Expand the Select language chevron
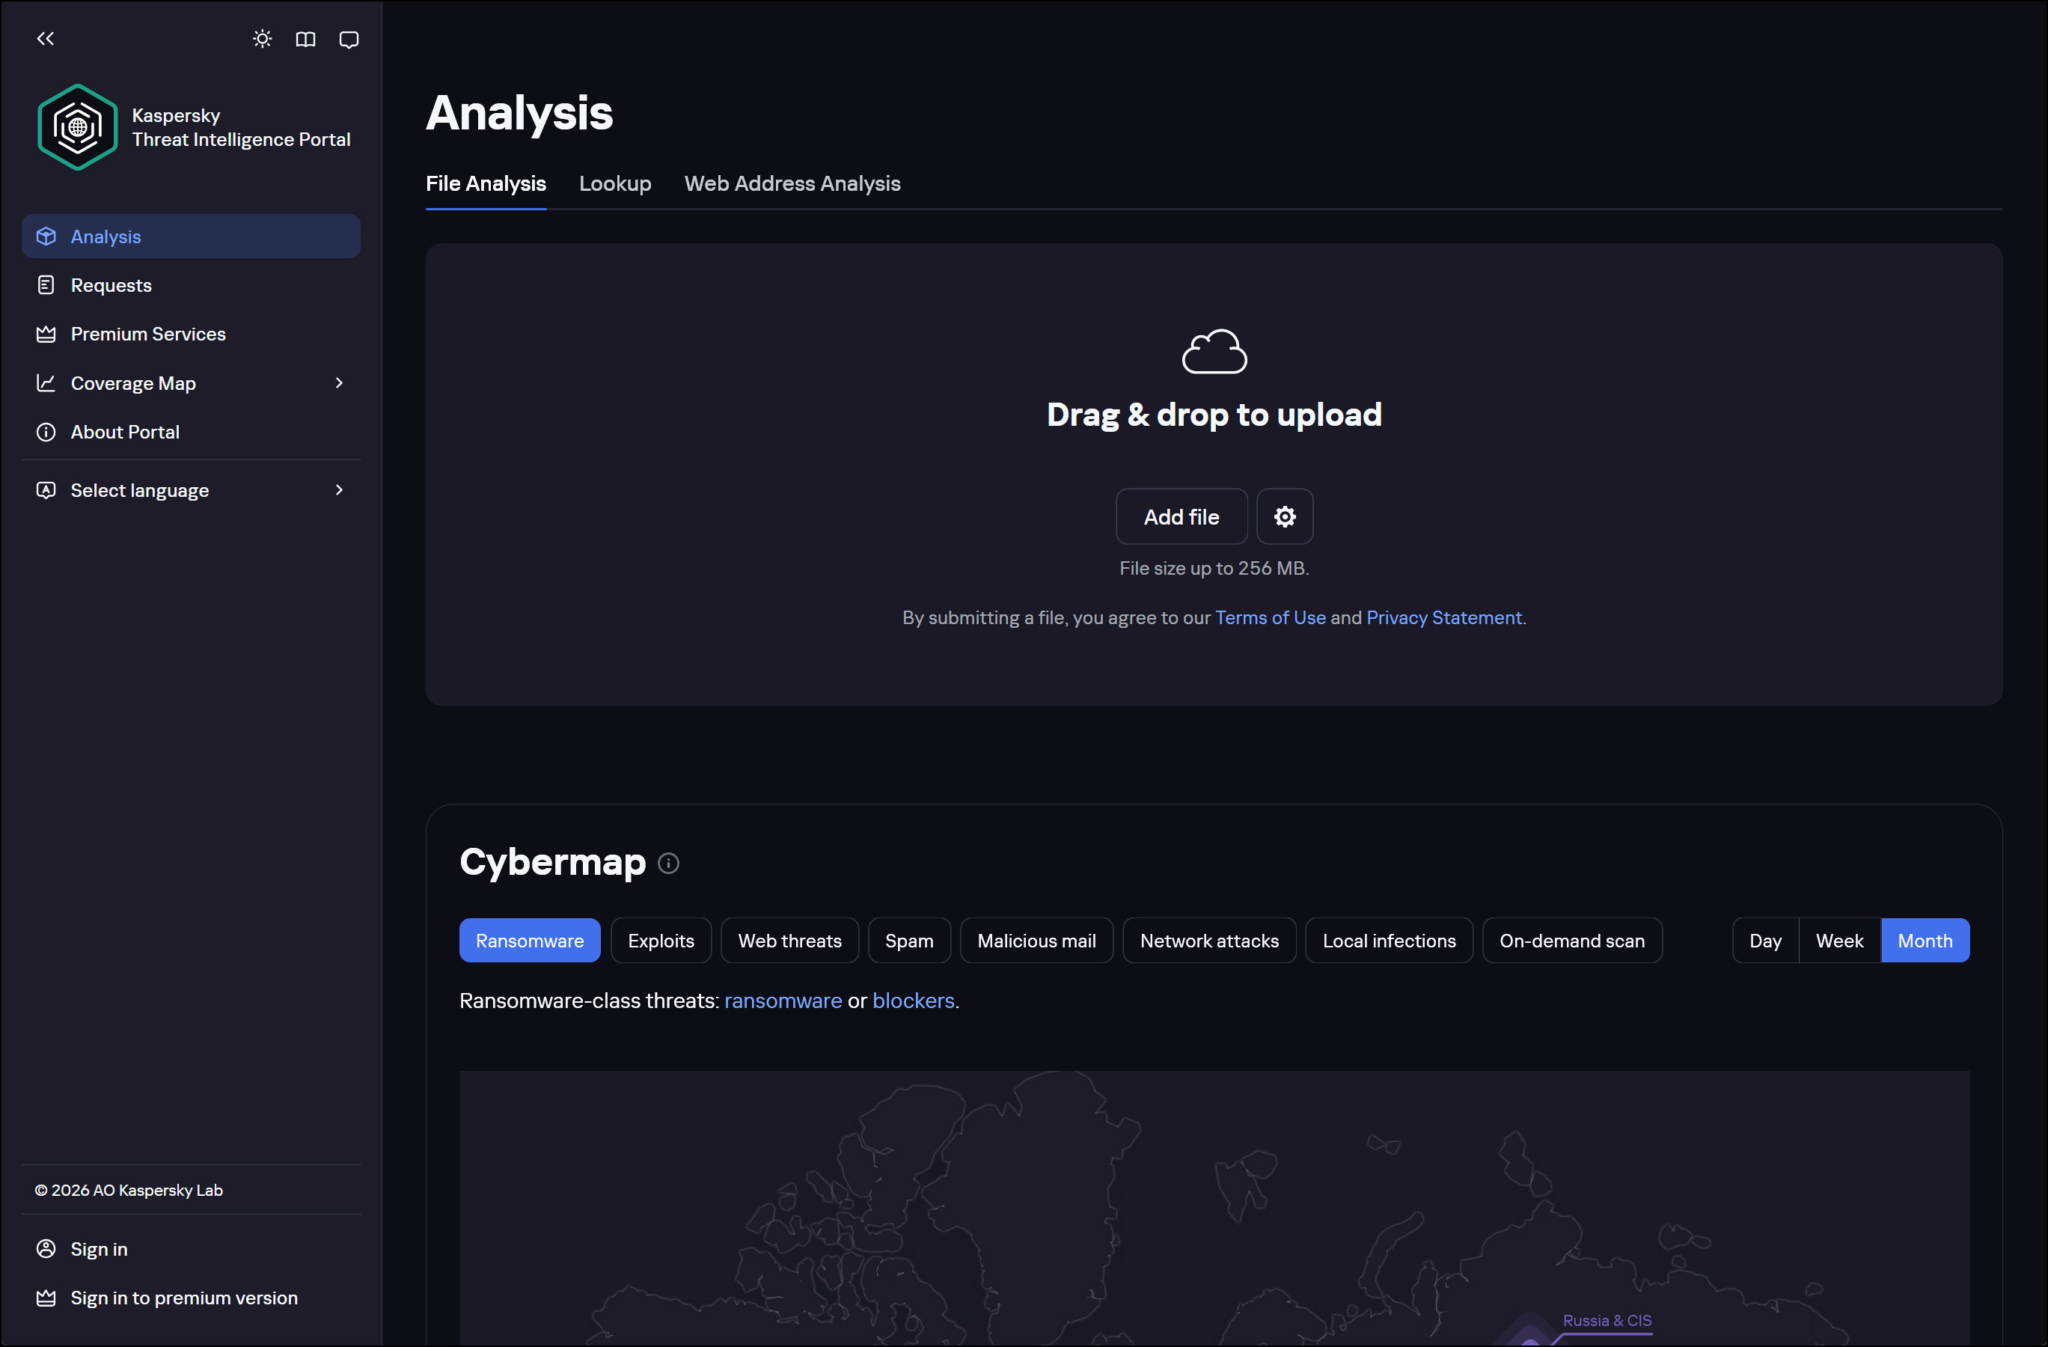The height and width of the screenshot is (1347, 2048). pyautogui.click(x=339, y=490)
